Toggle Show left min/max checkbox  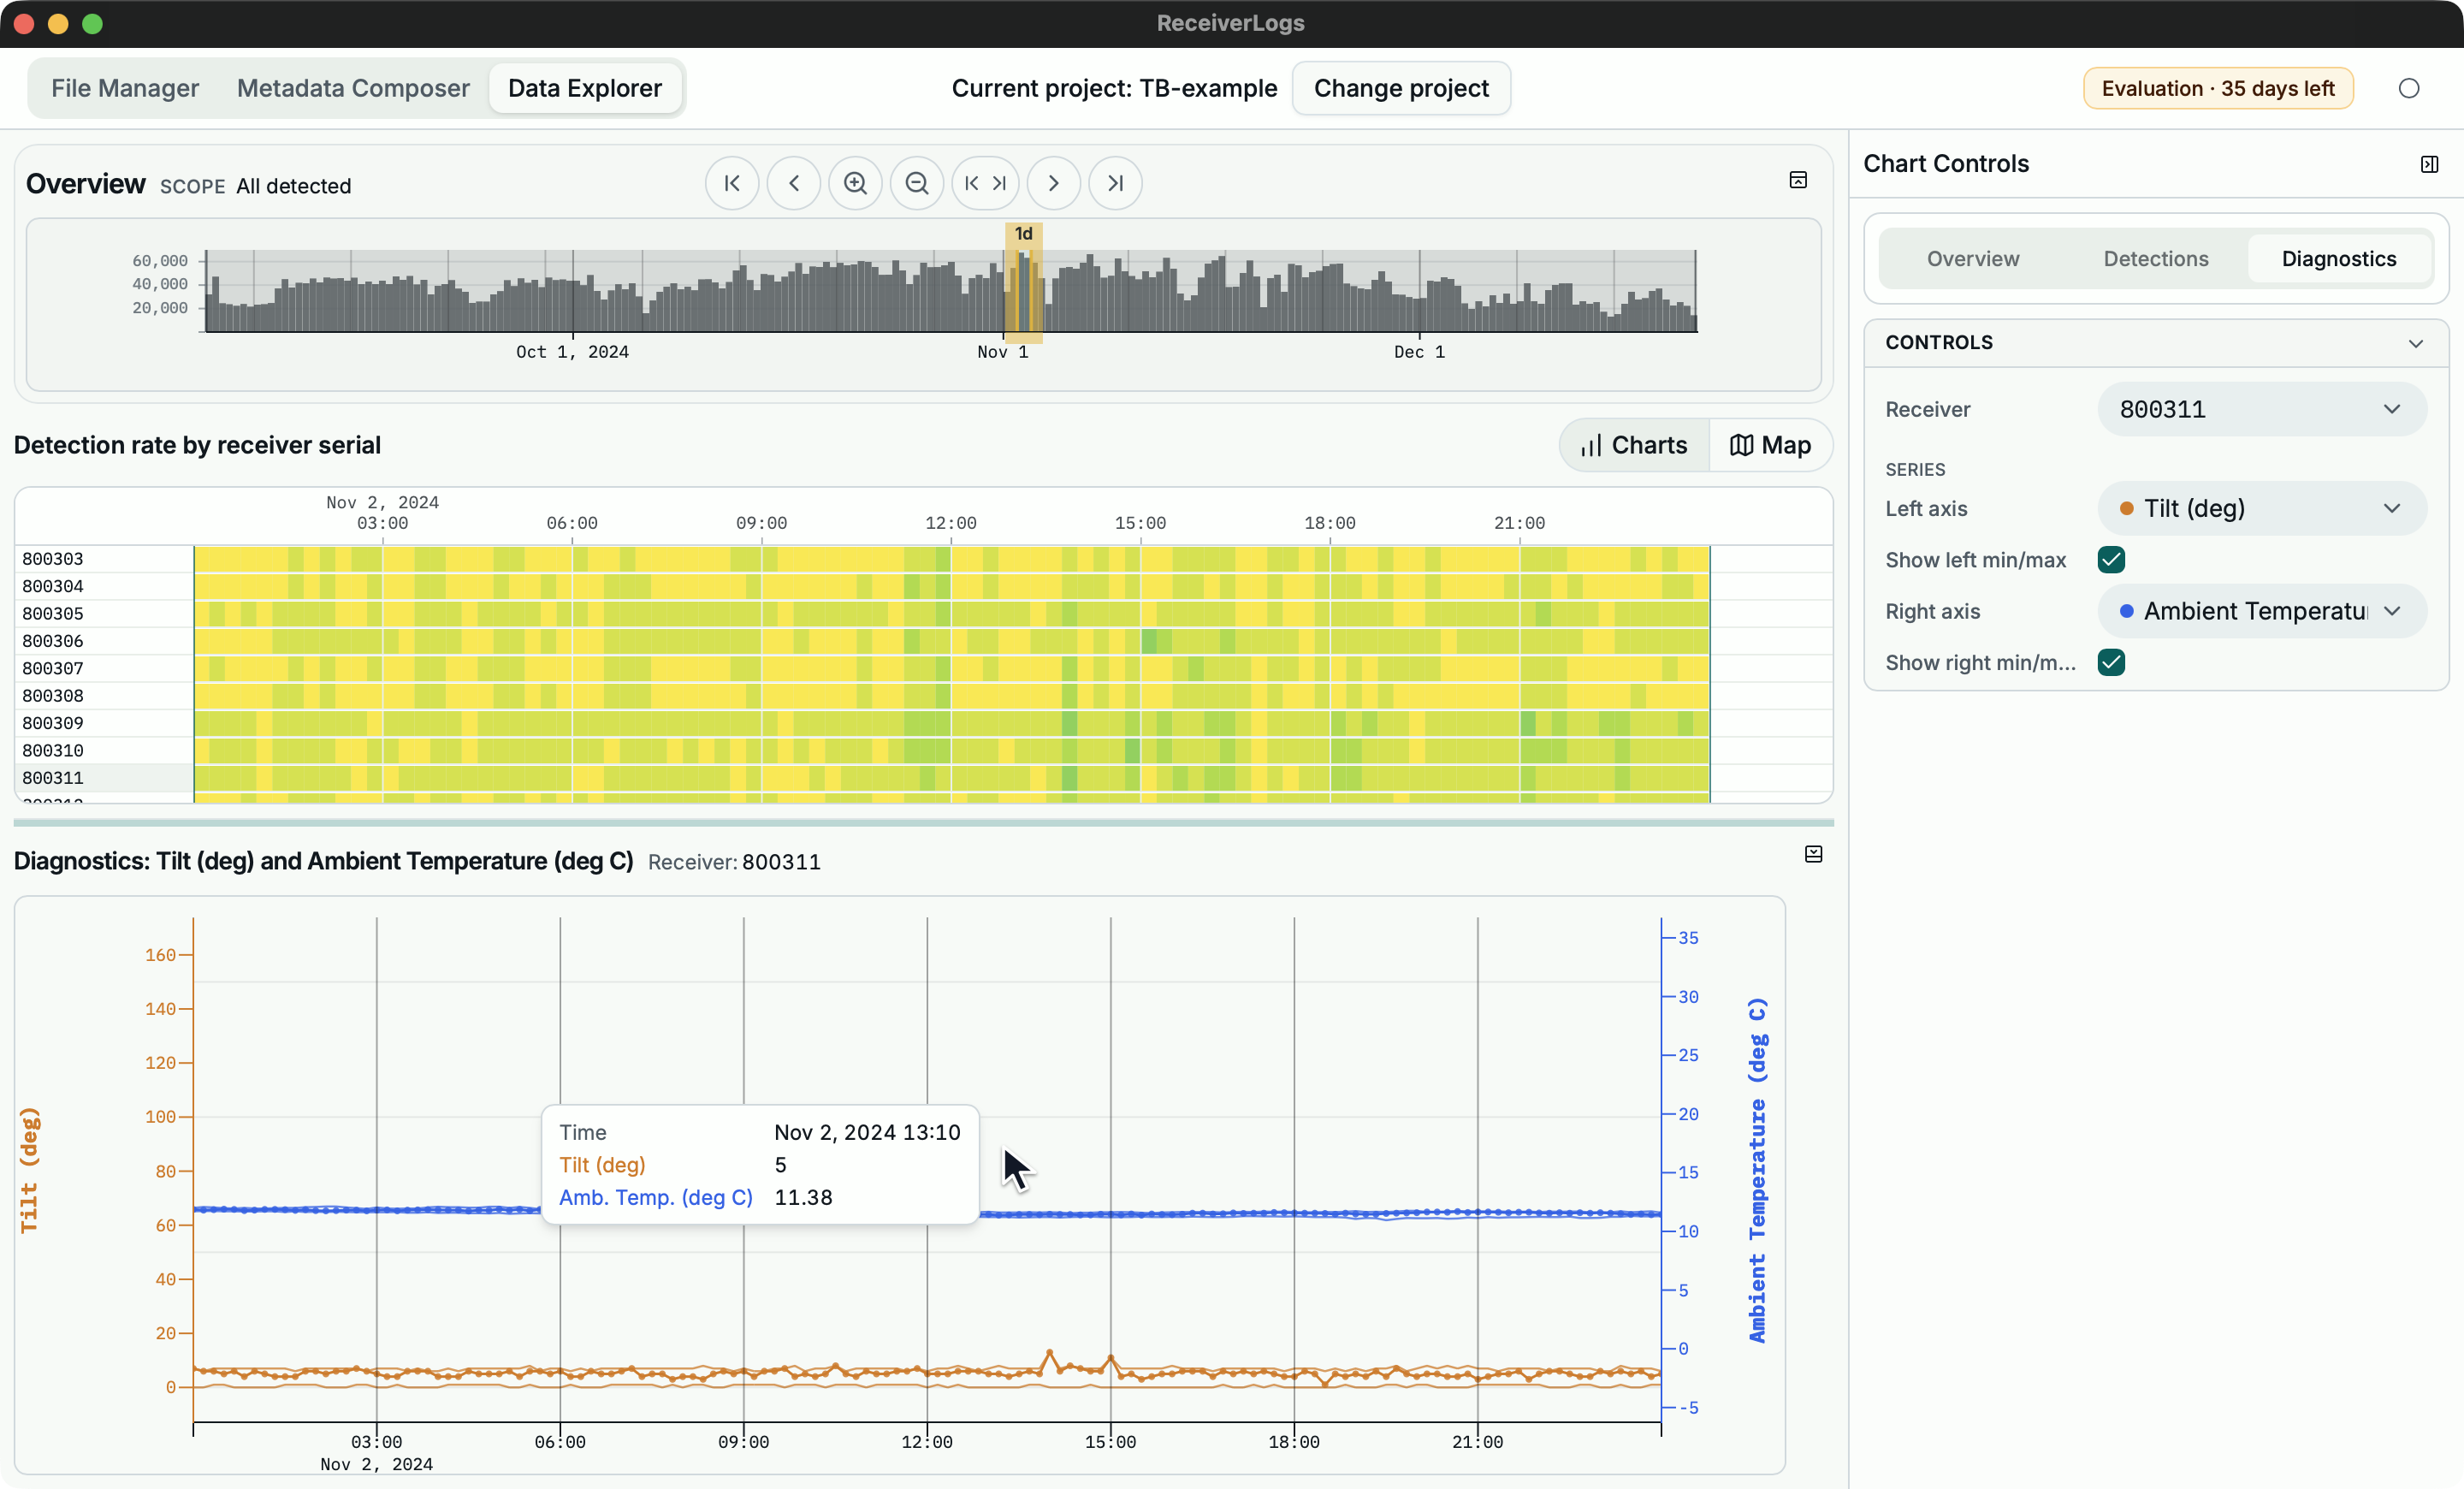tap(2111, 560)
